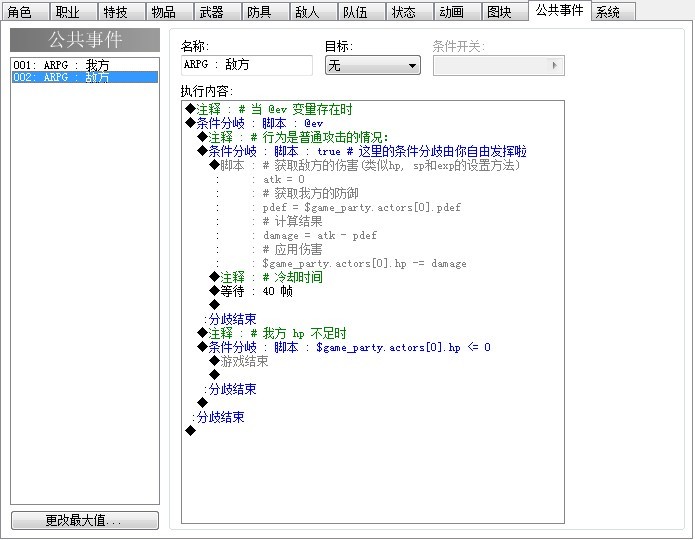
Task: Select comment line '# 冷却时间'
Action: (266, 277)
